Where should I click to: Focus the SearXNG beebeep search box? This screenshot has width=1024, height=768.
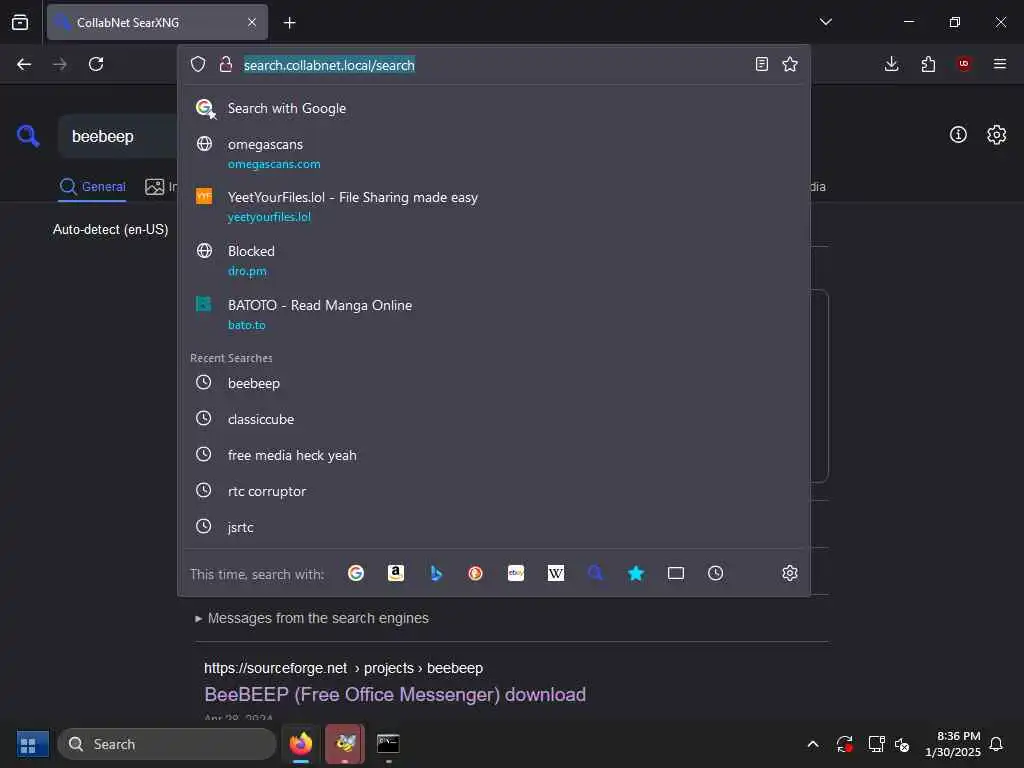pos(118,136)
